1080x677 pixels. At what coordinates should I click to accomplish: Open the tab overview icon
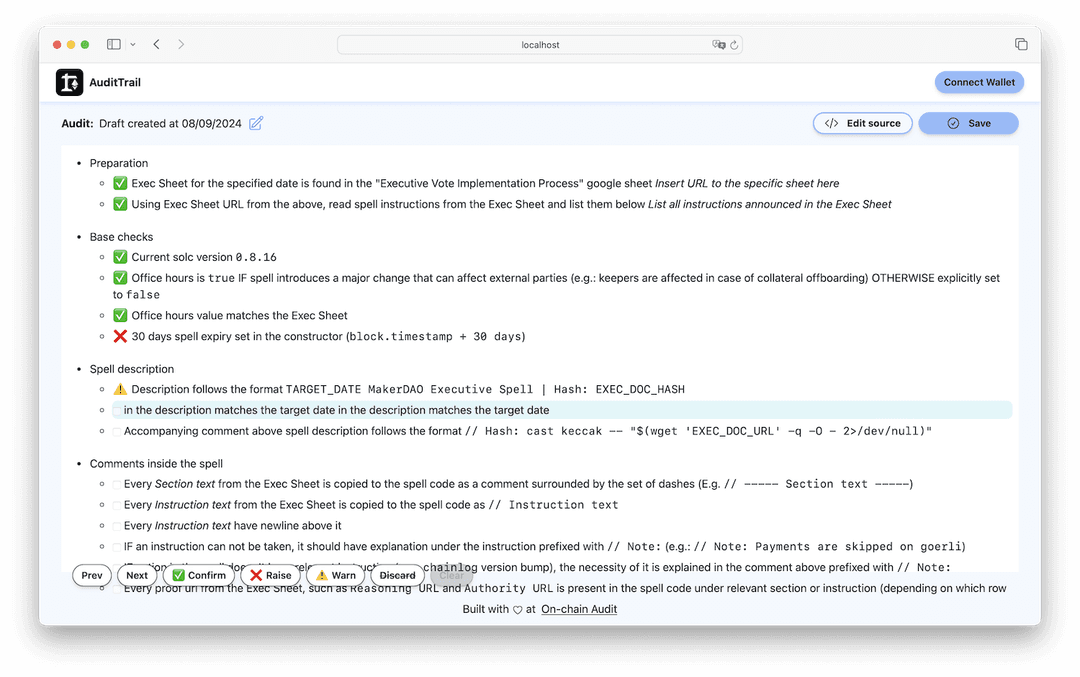(1021, 44)
